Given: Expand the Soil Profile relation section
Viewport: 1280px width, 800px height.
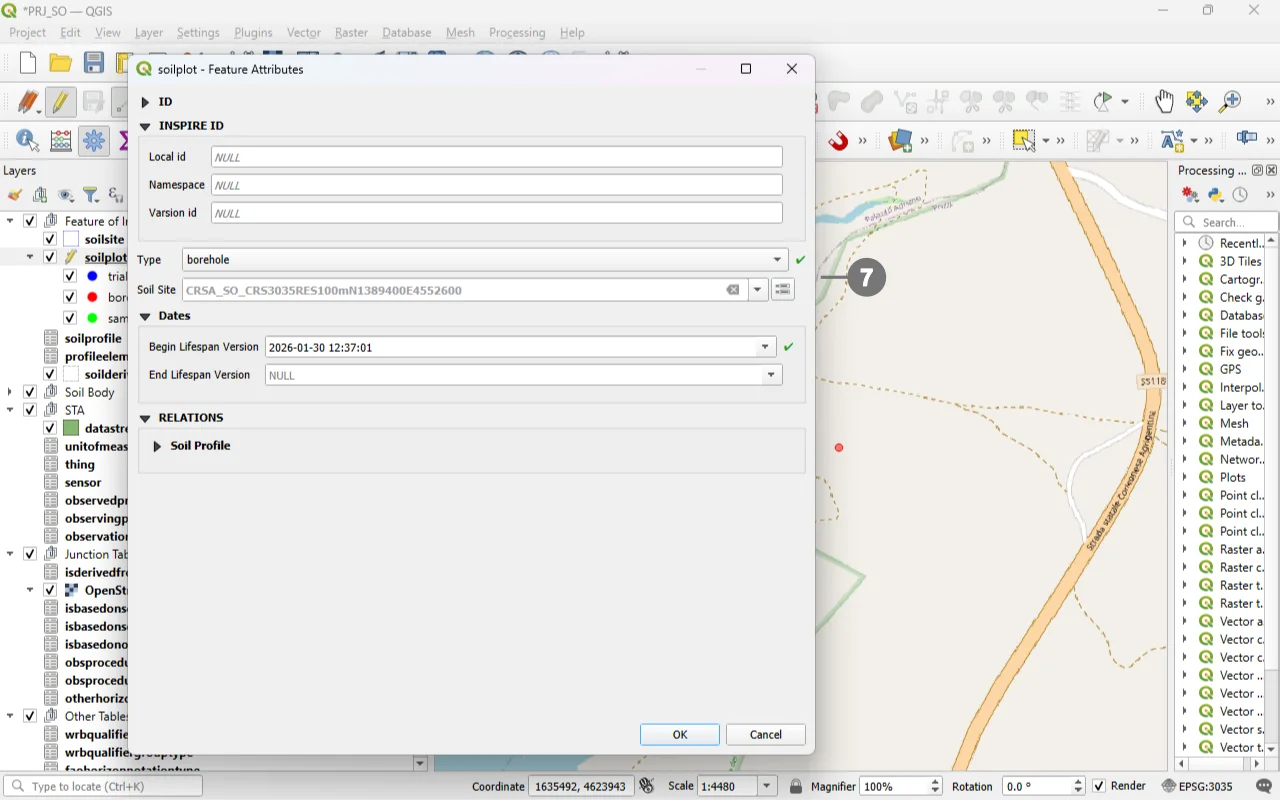Looking at the screenshot, I should tap(157, 446).
